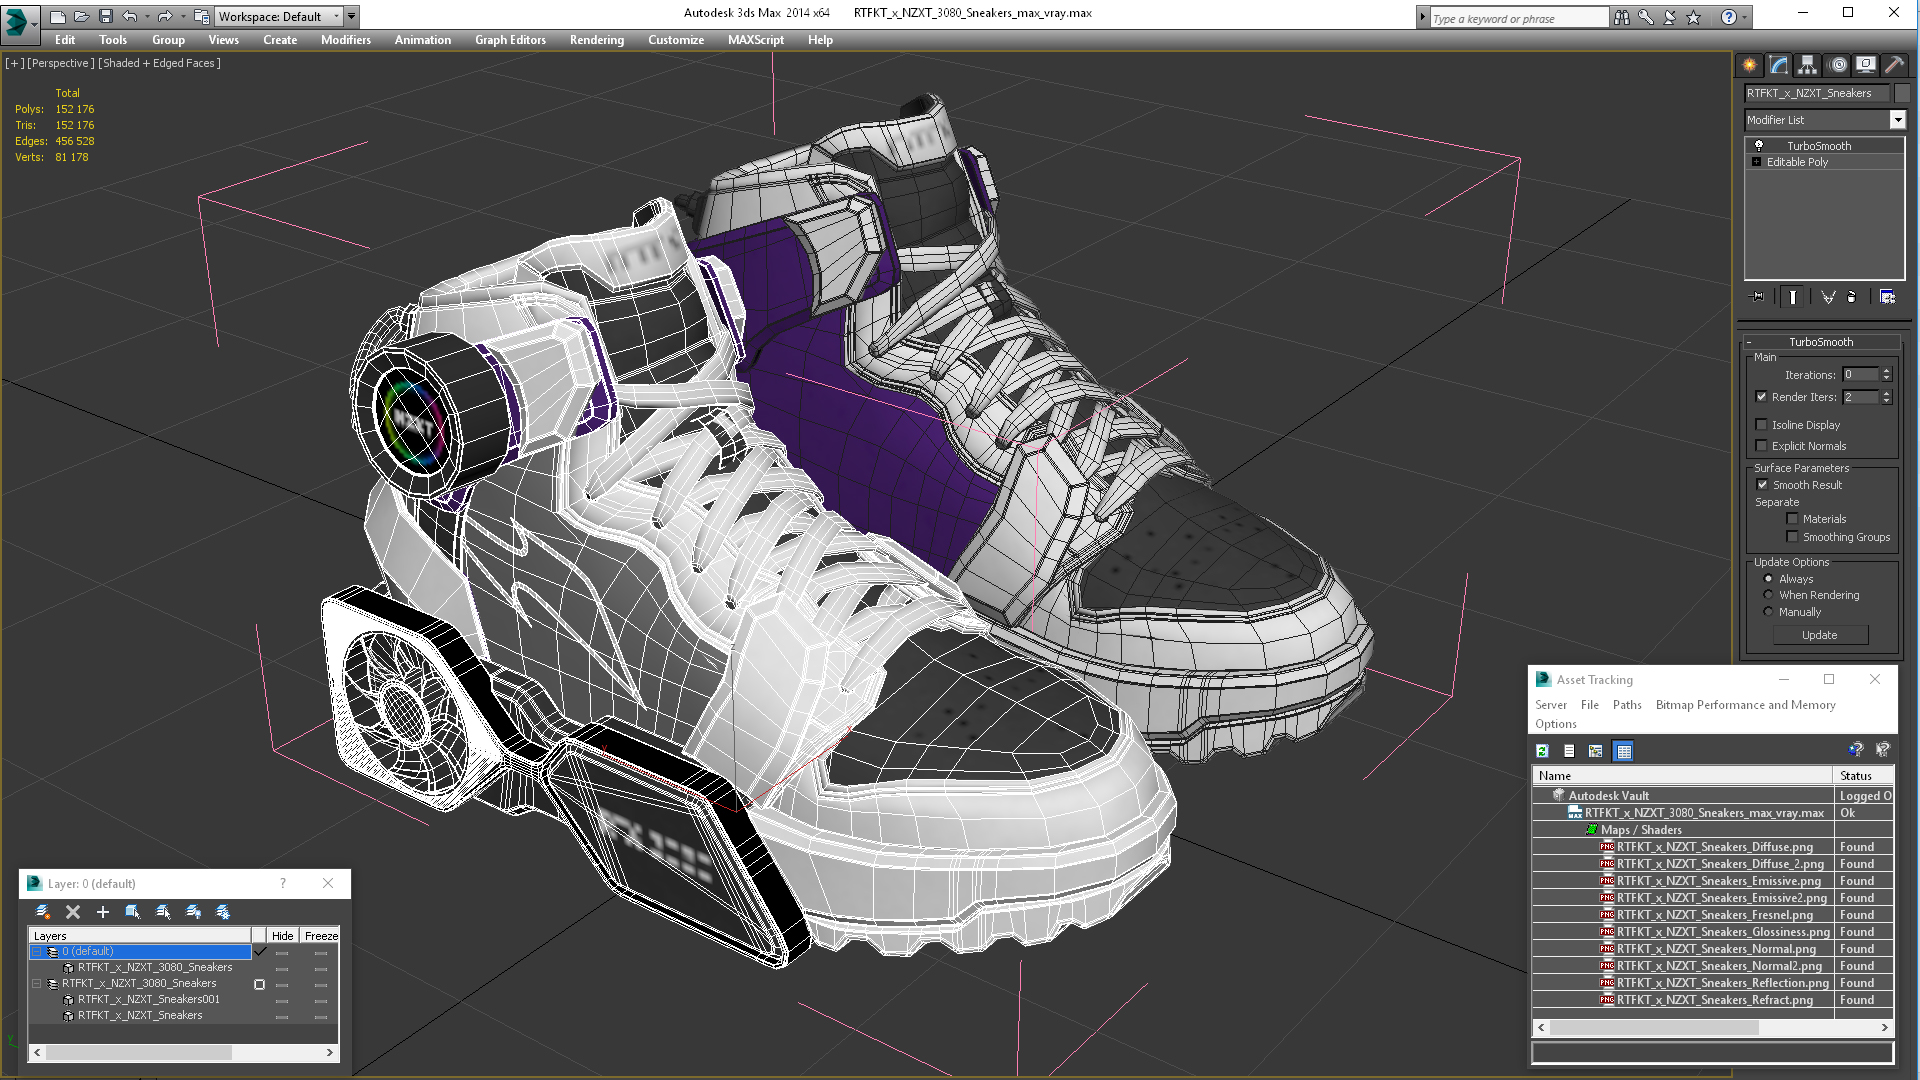Viewport: 1920px width, 1080px height.
Task: Click the Update button in TurboSmooth
Action: [x=1820, y=635]
